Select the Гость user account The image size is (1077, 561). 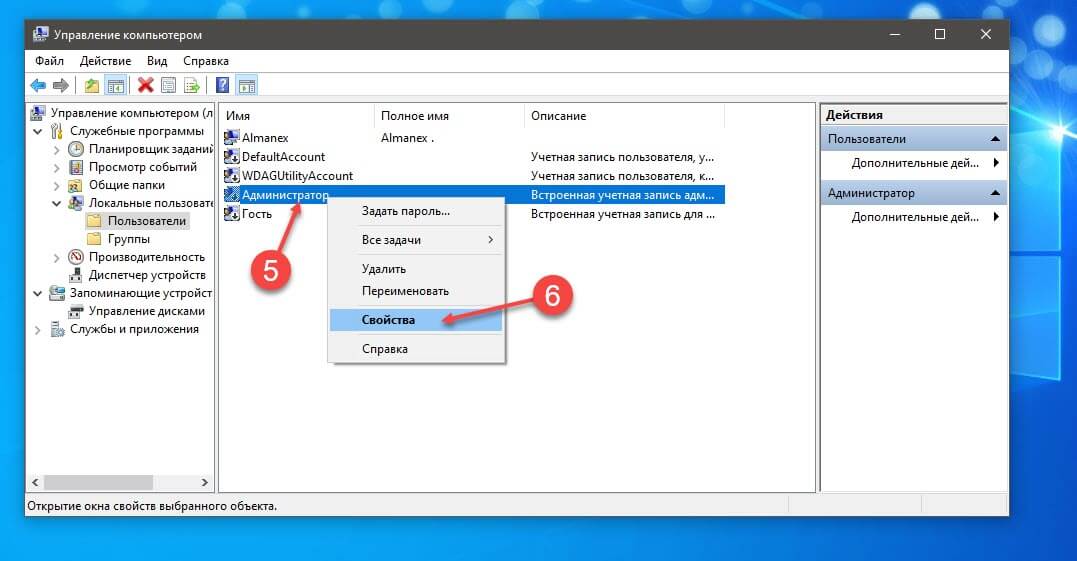click(x=257, y=214)
